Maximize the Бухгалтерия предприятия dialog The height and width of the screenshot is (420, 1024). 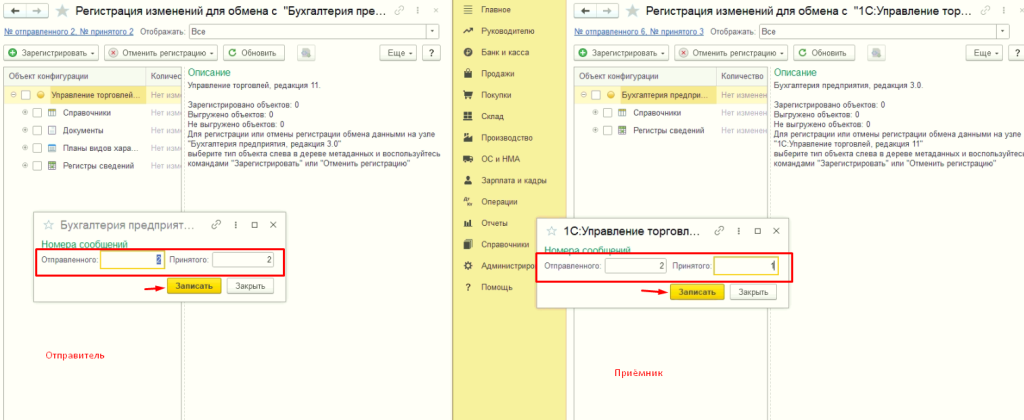(255, 224)
